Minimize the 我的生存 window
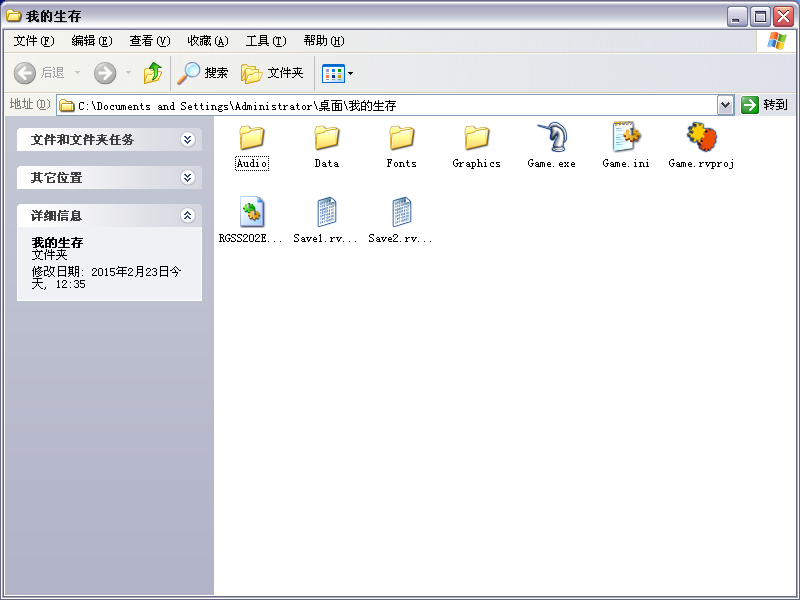Image resolution: width=800 pixels, height=600 pixels. pyautogui.click(x=737, y=16)
